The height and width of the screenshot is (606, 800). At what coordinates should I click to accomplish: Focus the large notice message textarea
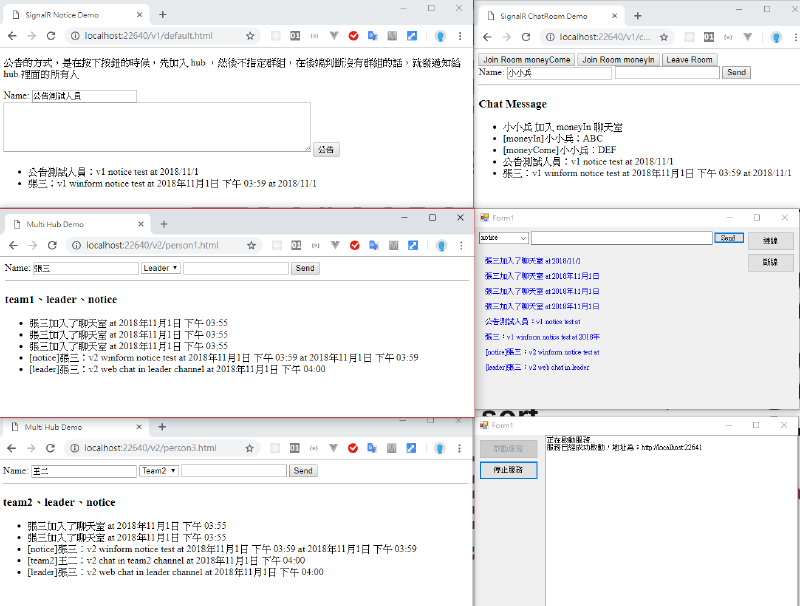[156, 127]
